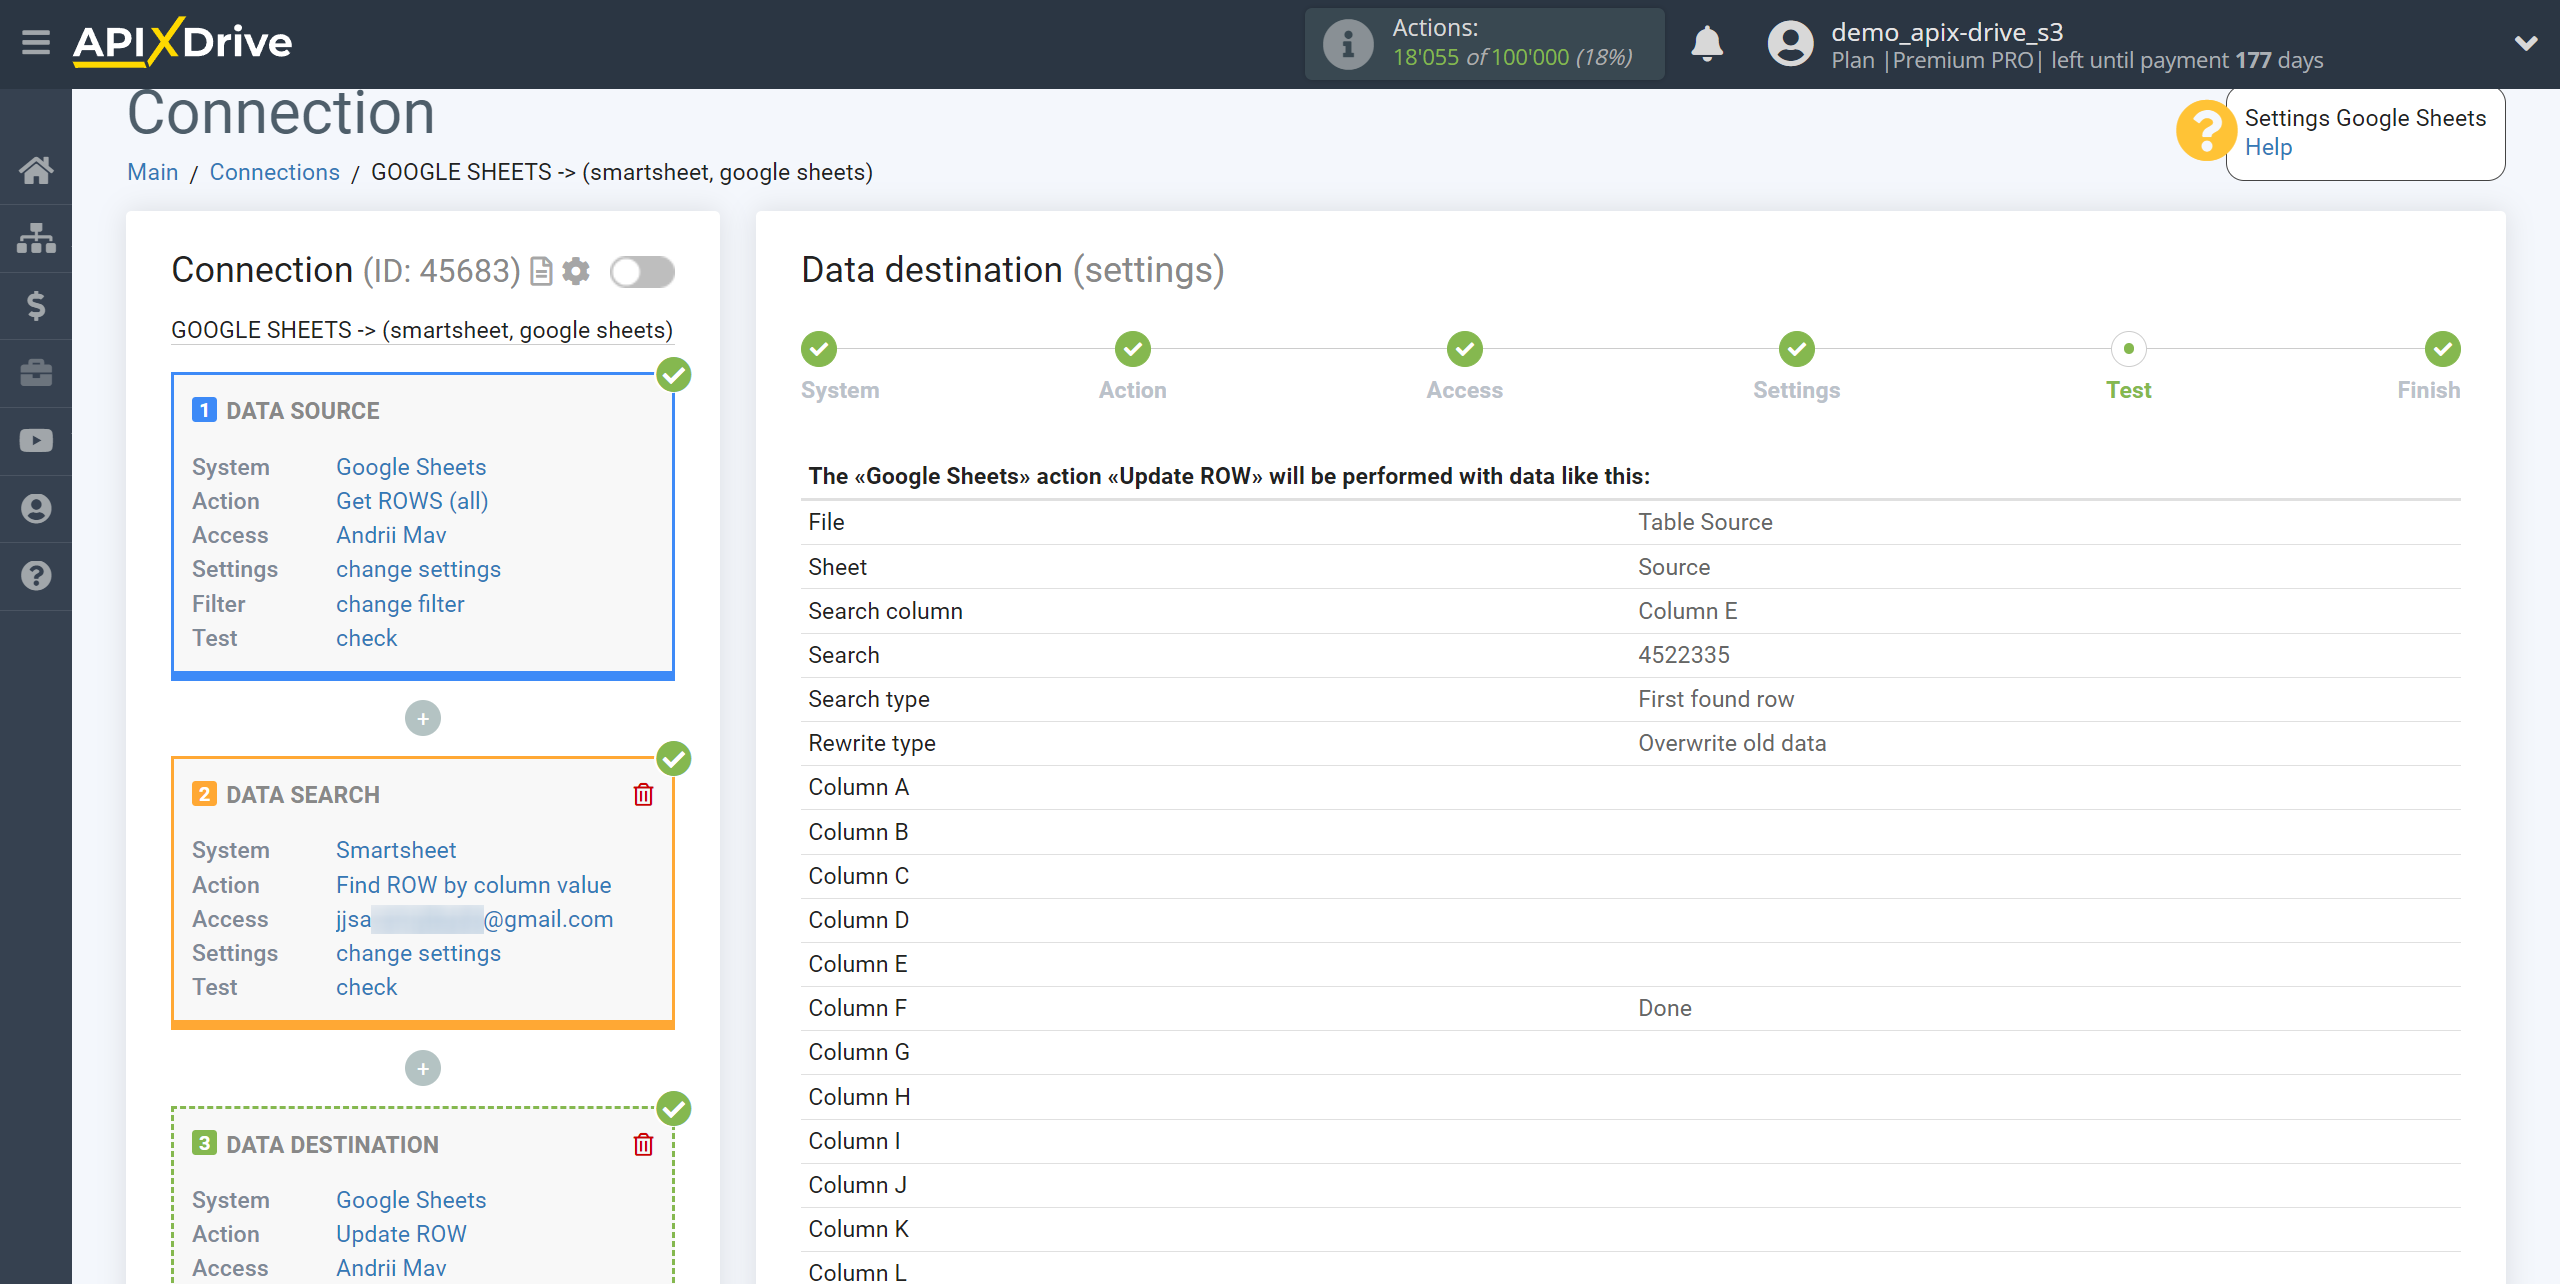
Task: Expand the account dropdown chevron
Action: (x=2526, y=43)
